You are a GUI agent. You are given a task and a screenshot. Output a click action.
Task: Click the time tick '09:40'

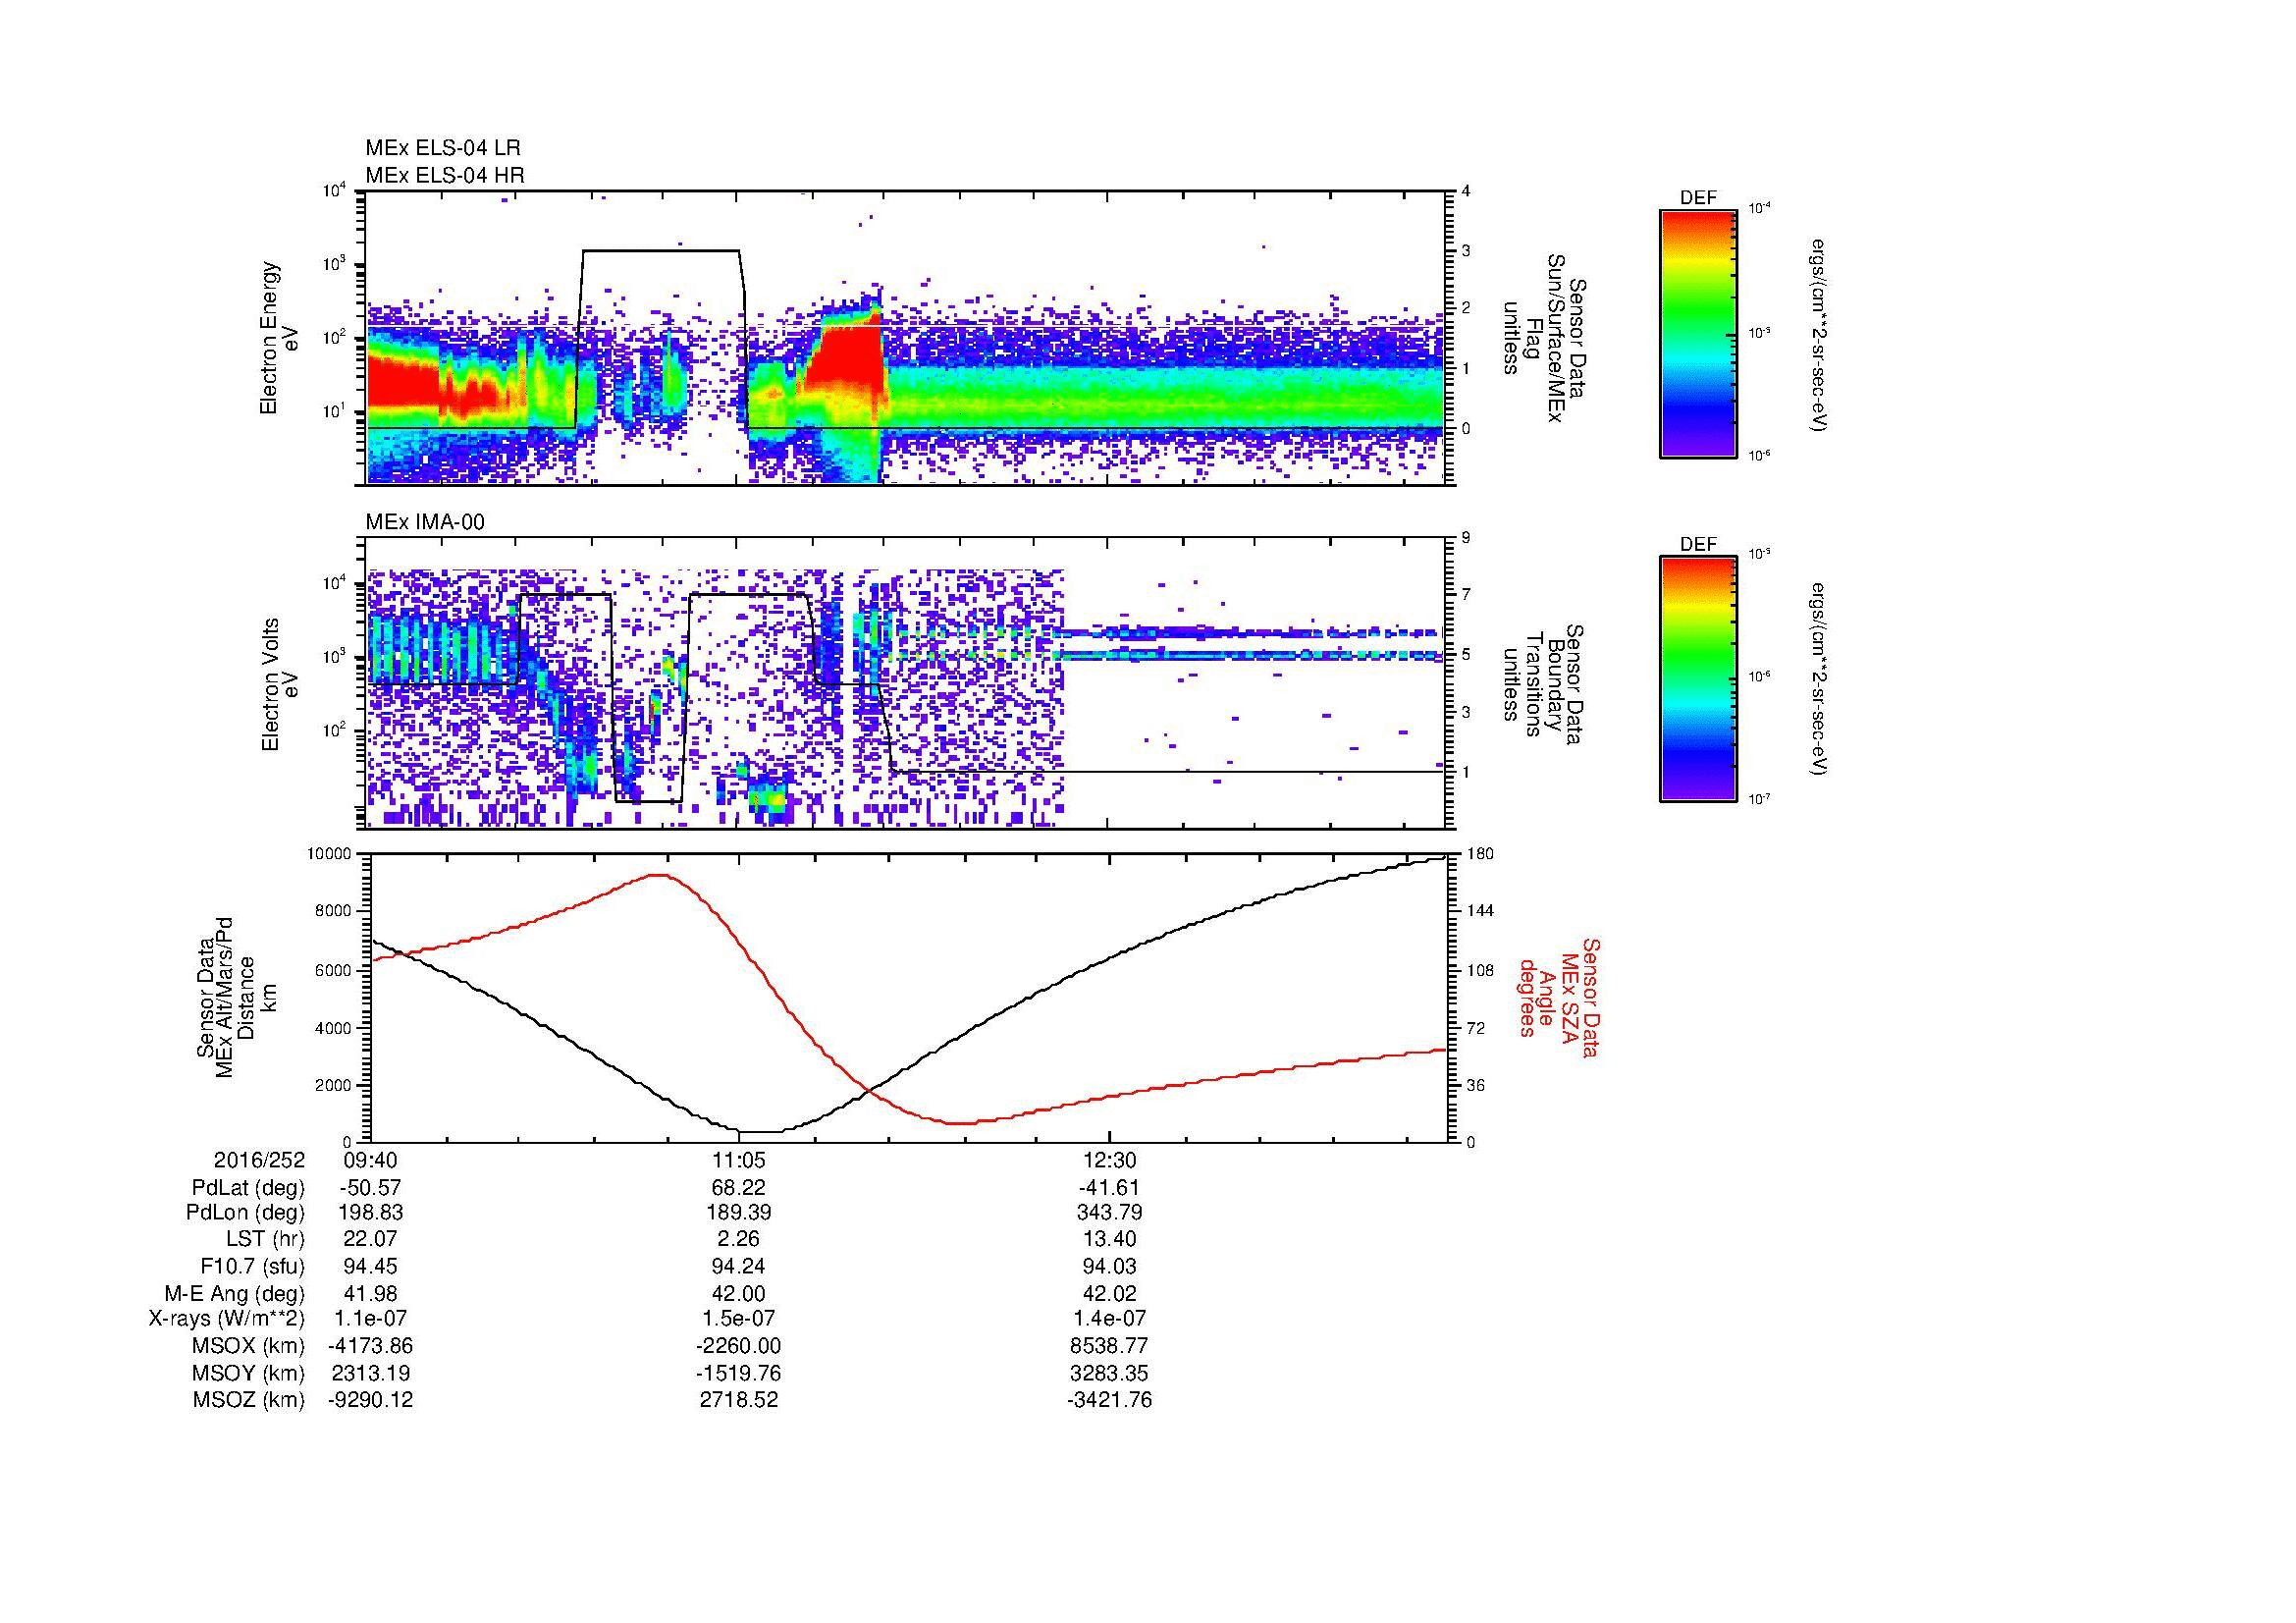tap(371, 1161)
